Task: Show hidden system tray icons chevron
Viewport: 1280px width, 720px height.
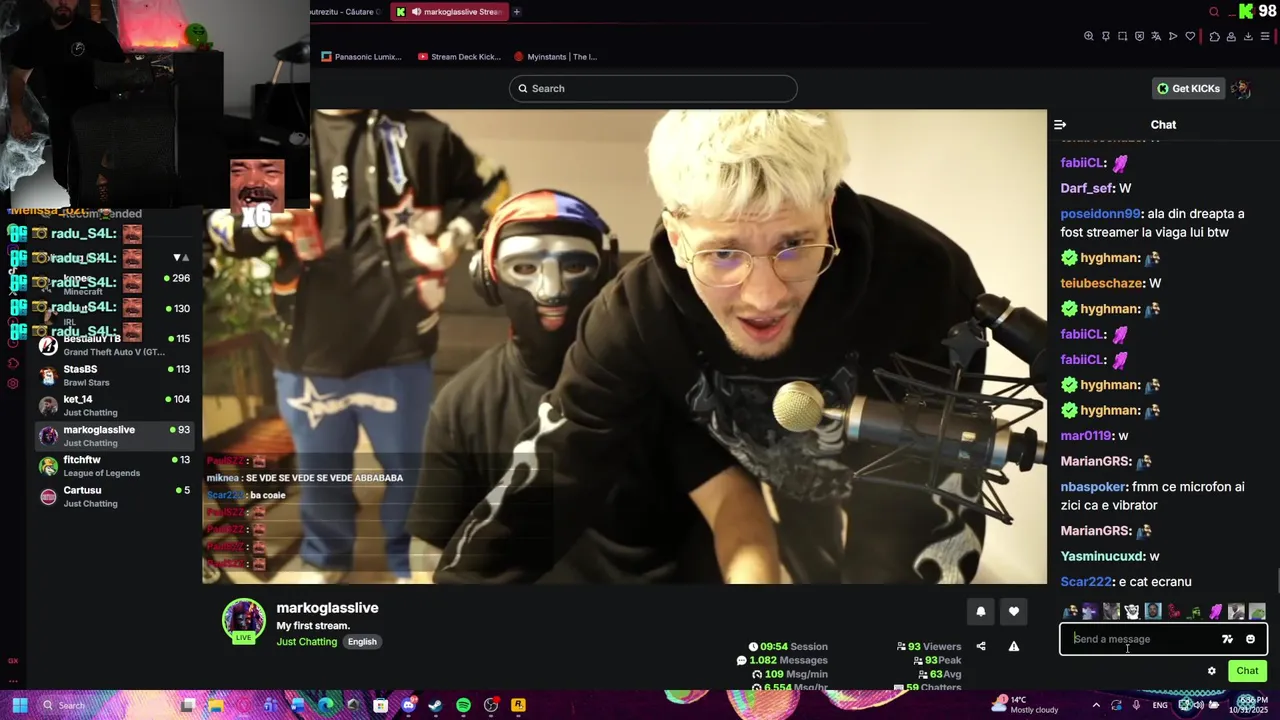Action: pyautogui.click(x=1097, y=705)
